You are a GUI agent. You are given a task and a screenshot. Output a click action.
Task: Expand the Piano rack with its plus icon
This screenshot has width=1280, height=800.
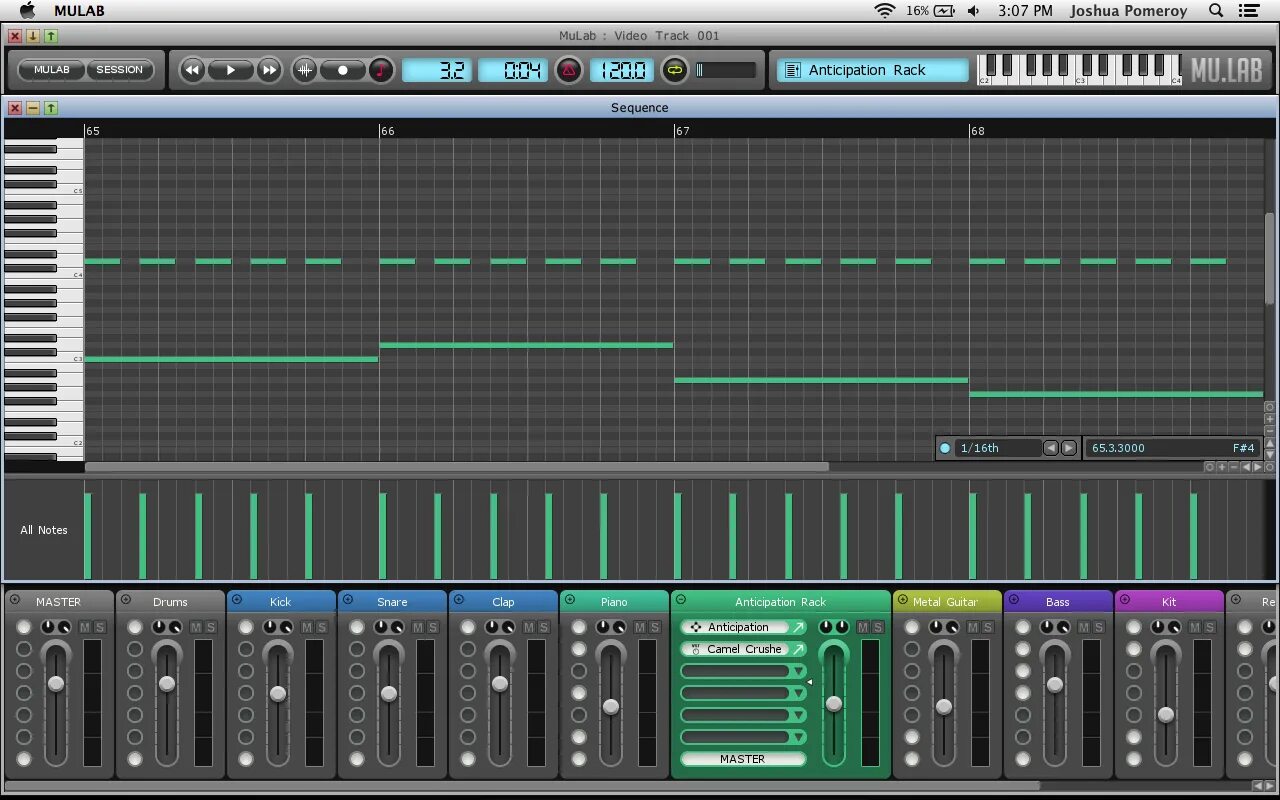coord(570,600)
